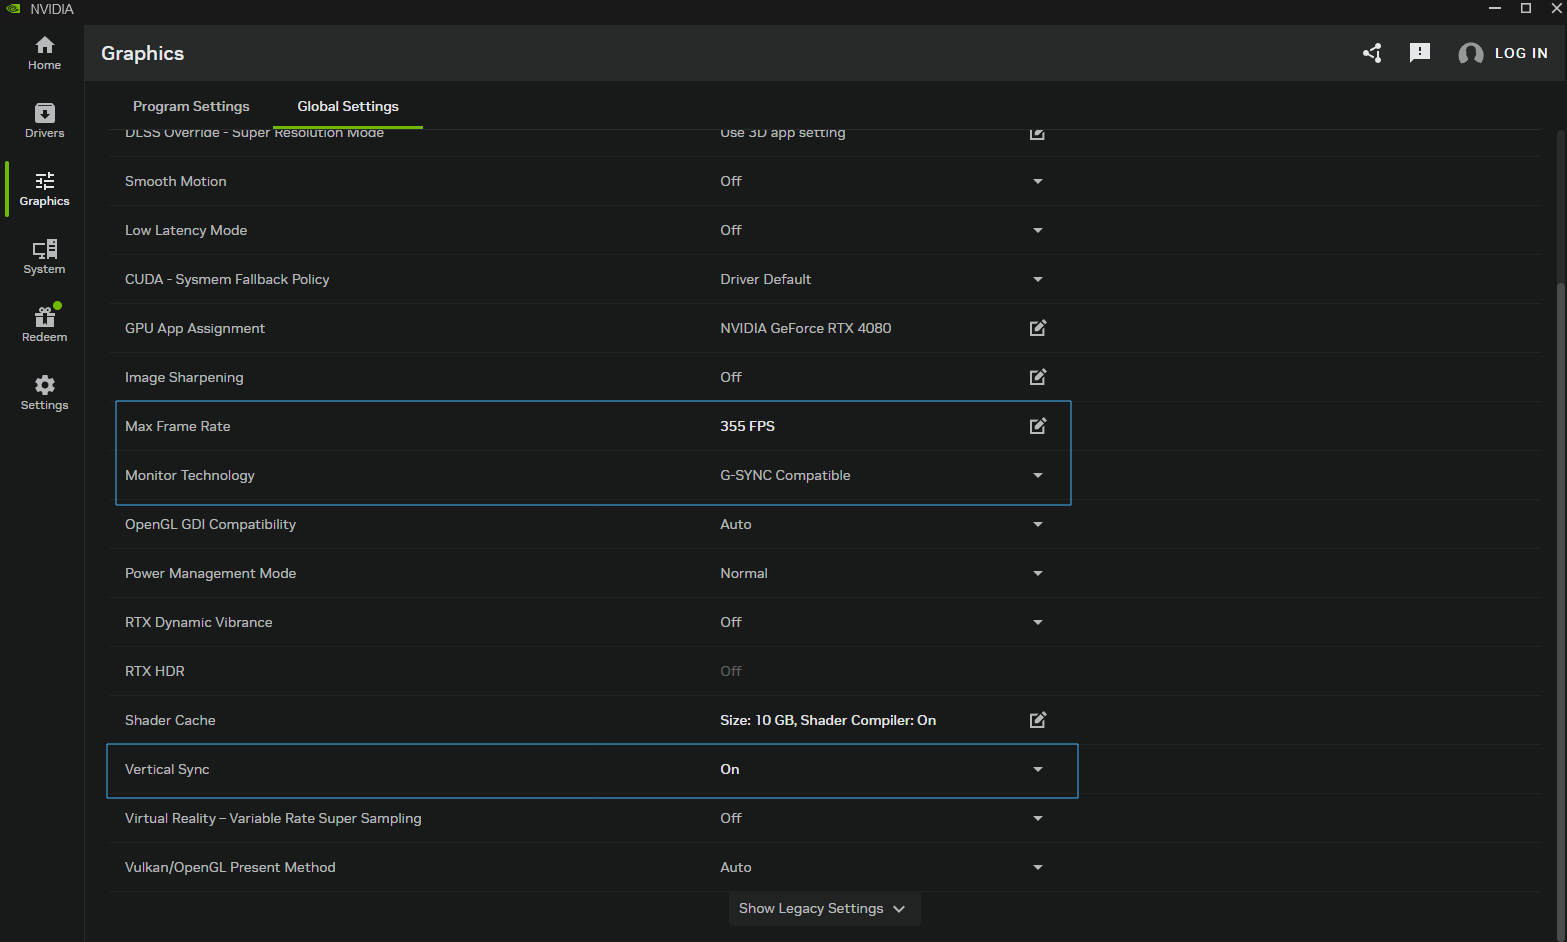This screenshot has width=1567, height=942.
Task: Click the Vertical Sync label
Action: [x=167, y=769]
